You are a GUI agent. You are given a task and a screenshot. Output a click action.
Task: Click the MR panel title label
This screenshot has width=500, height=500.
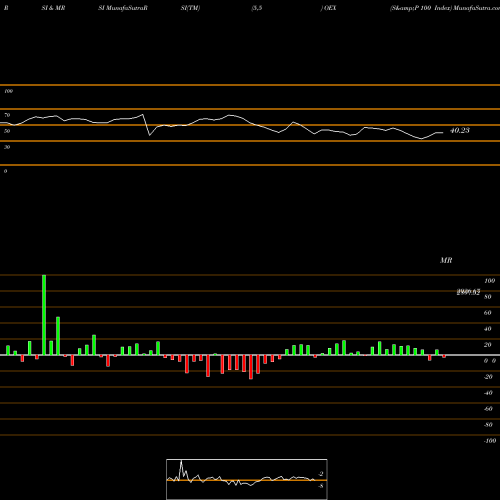coord(446,260)
